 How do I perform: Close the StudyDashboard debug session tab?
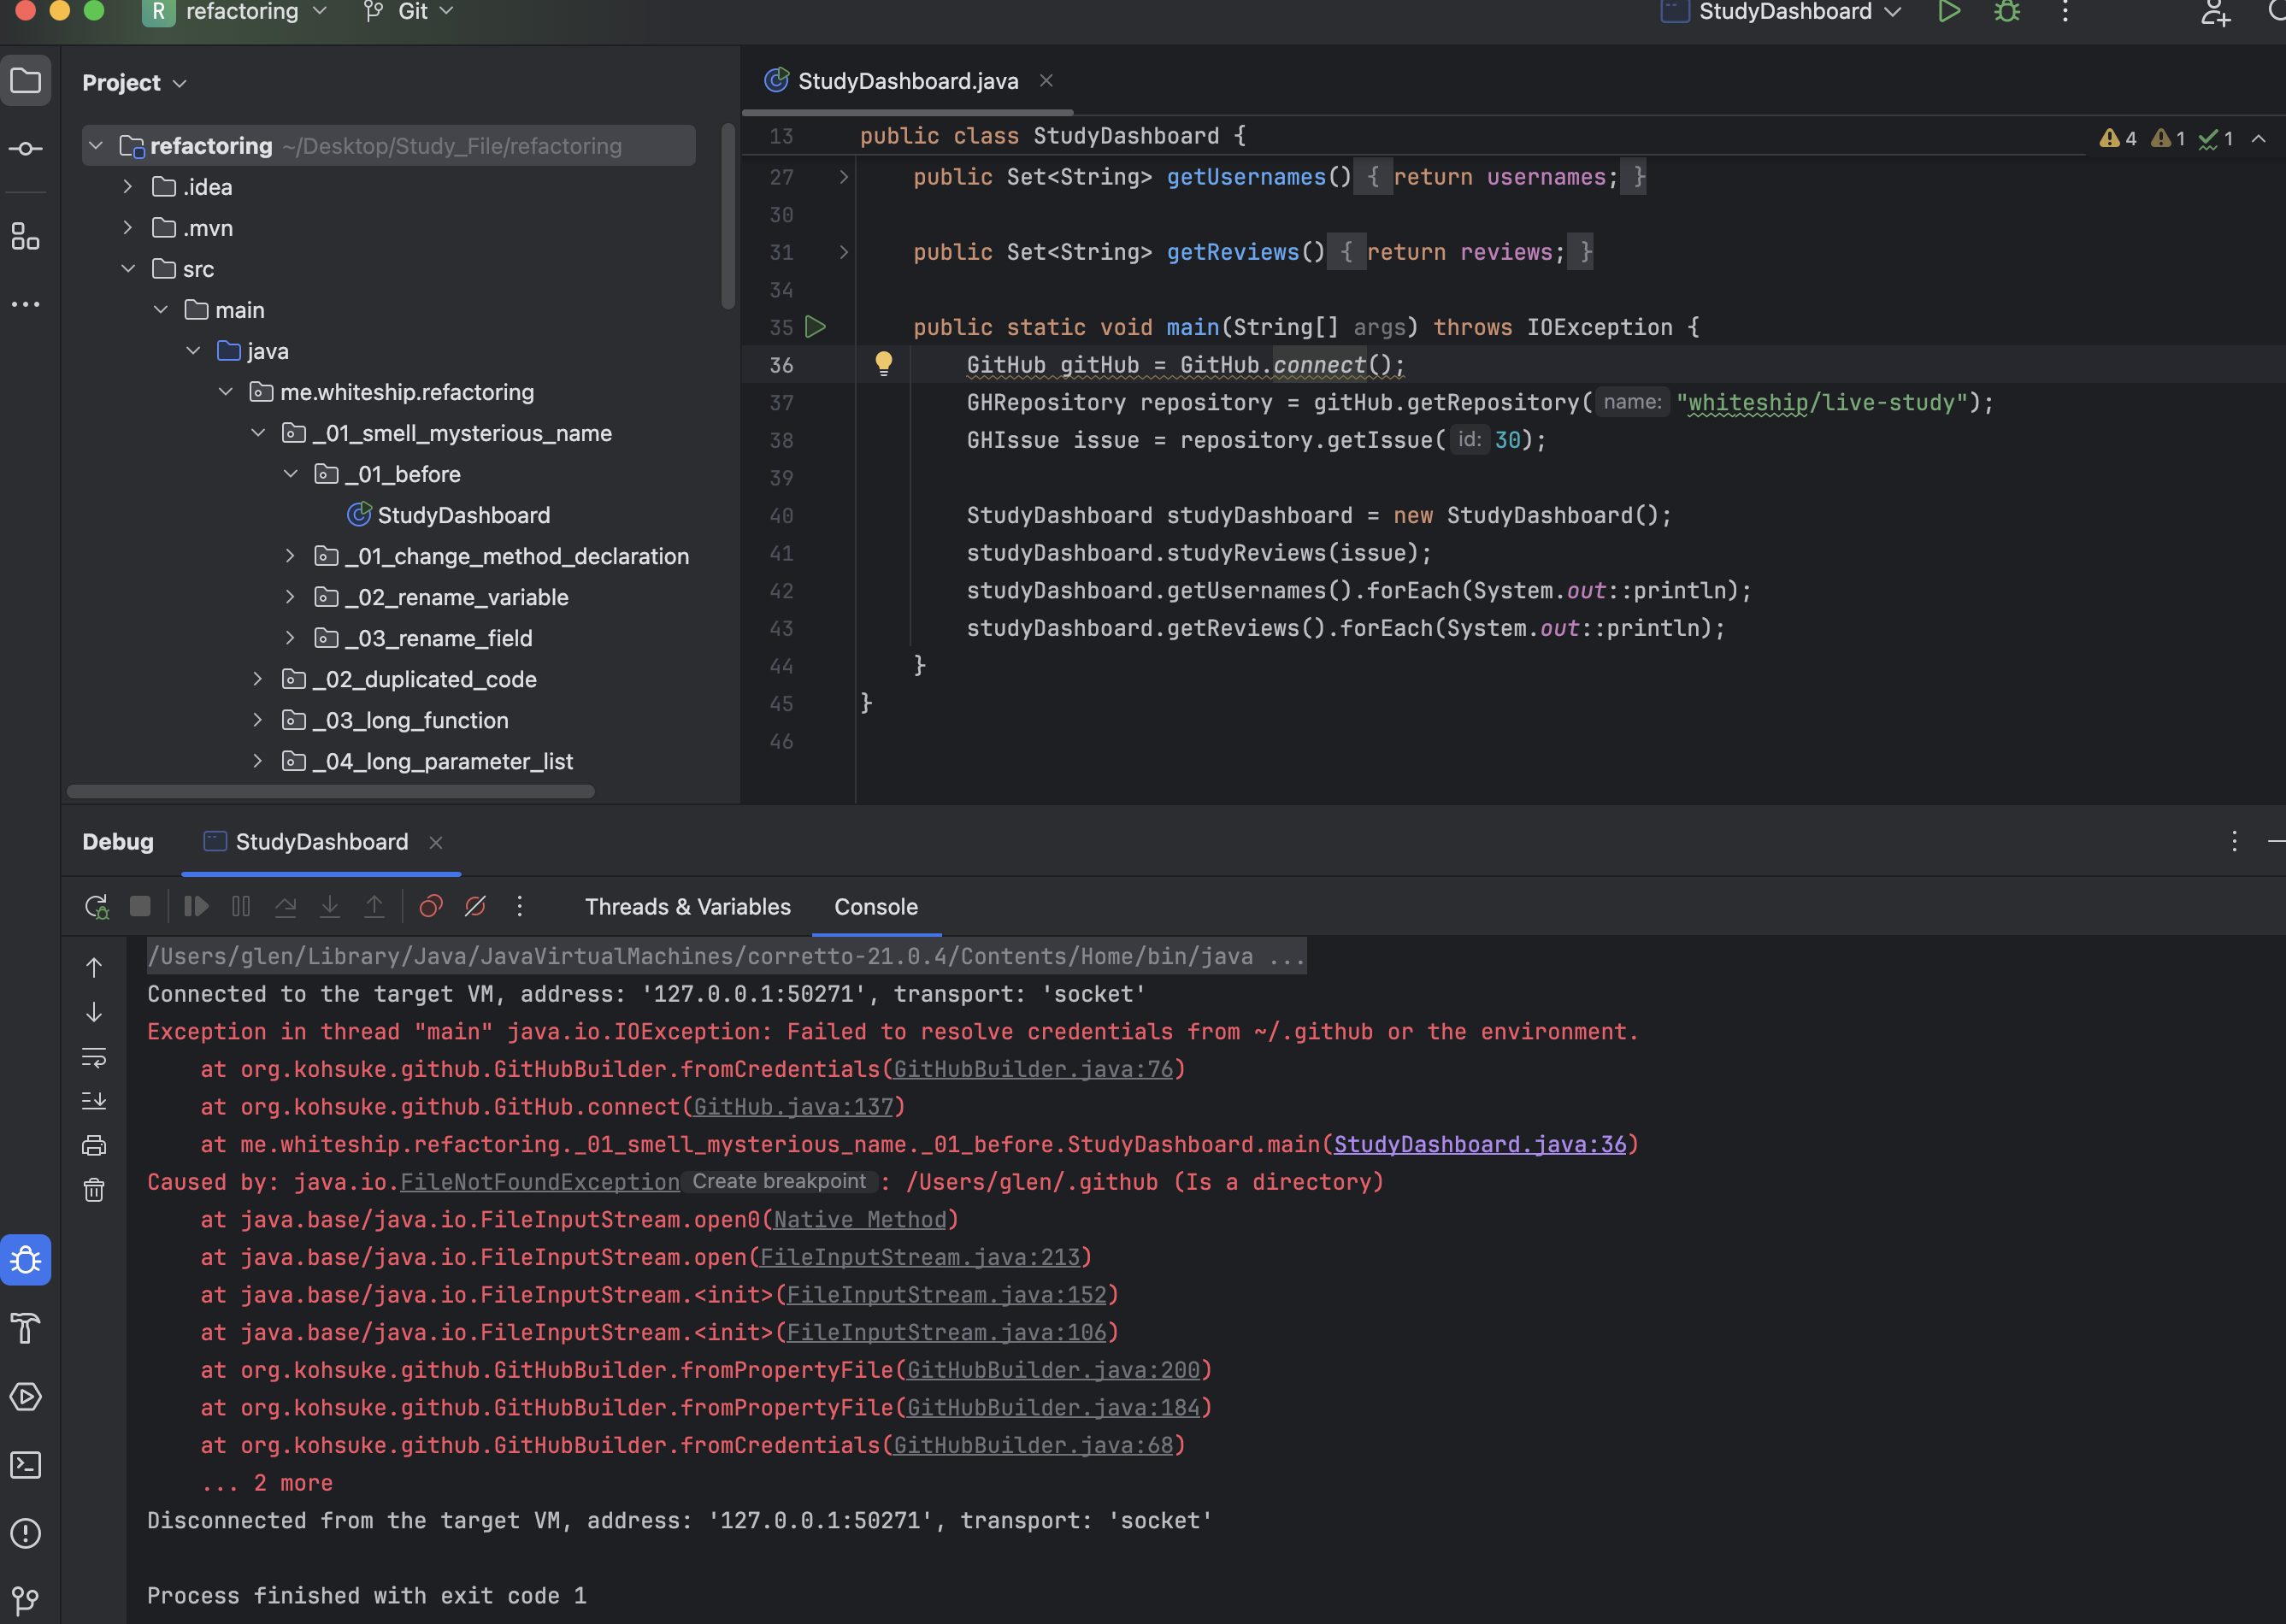[436, 842]
